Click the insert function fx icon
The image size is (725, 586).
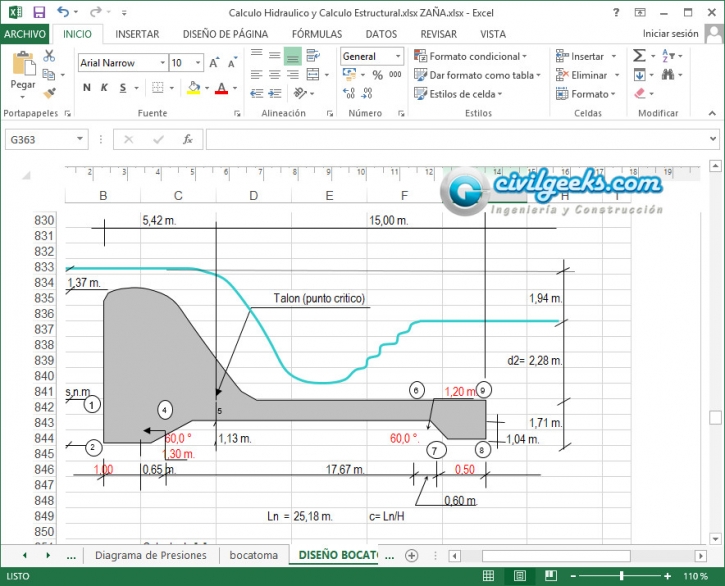pyautogui.click(x=186, y=140)
